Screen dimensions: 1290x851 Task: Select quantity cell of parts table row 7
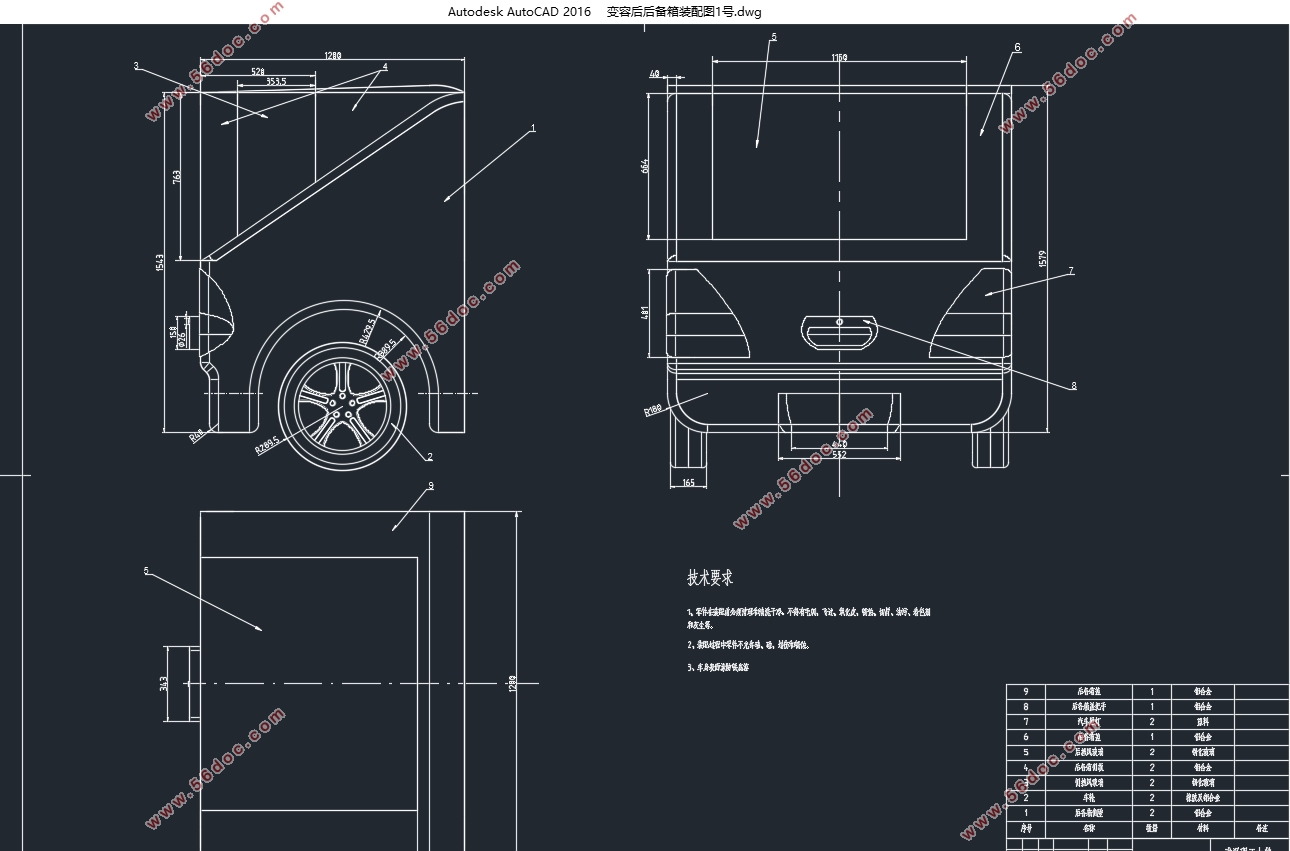pyautogui.click(x=1152, y=721)
